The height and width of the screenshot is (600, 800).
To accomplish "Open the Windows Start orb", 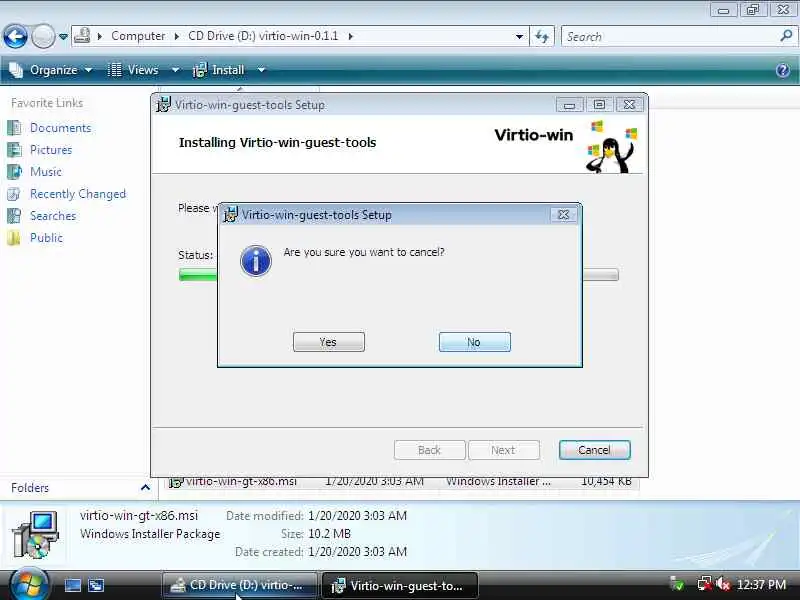I will click(28, 585).
